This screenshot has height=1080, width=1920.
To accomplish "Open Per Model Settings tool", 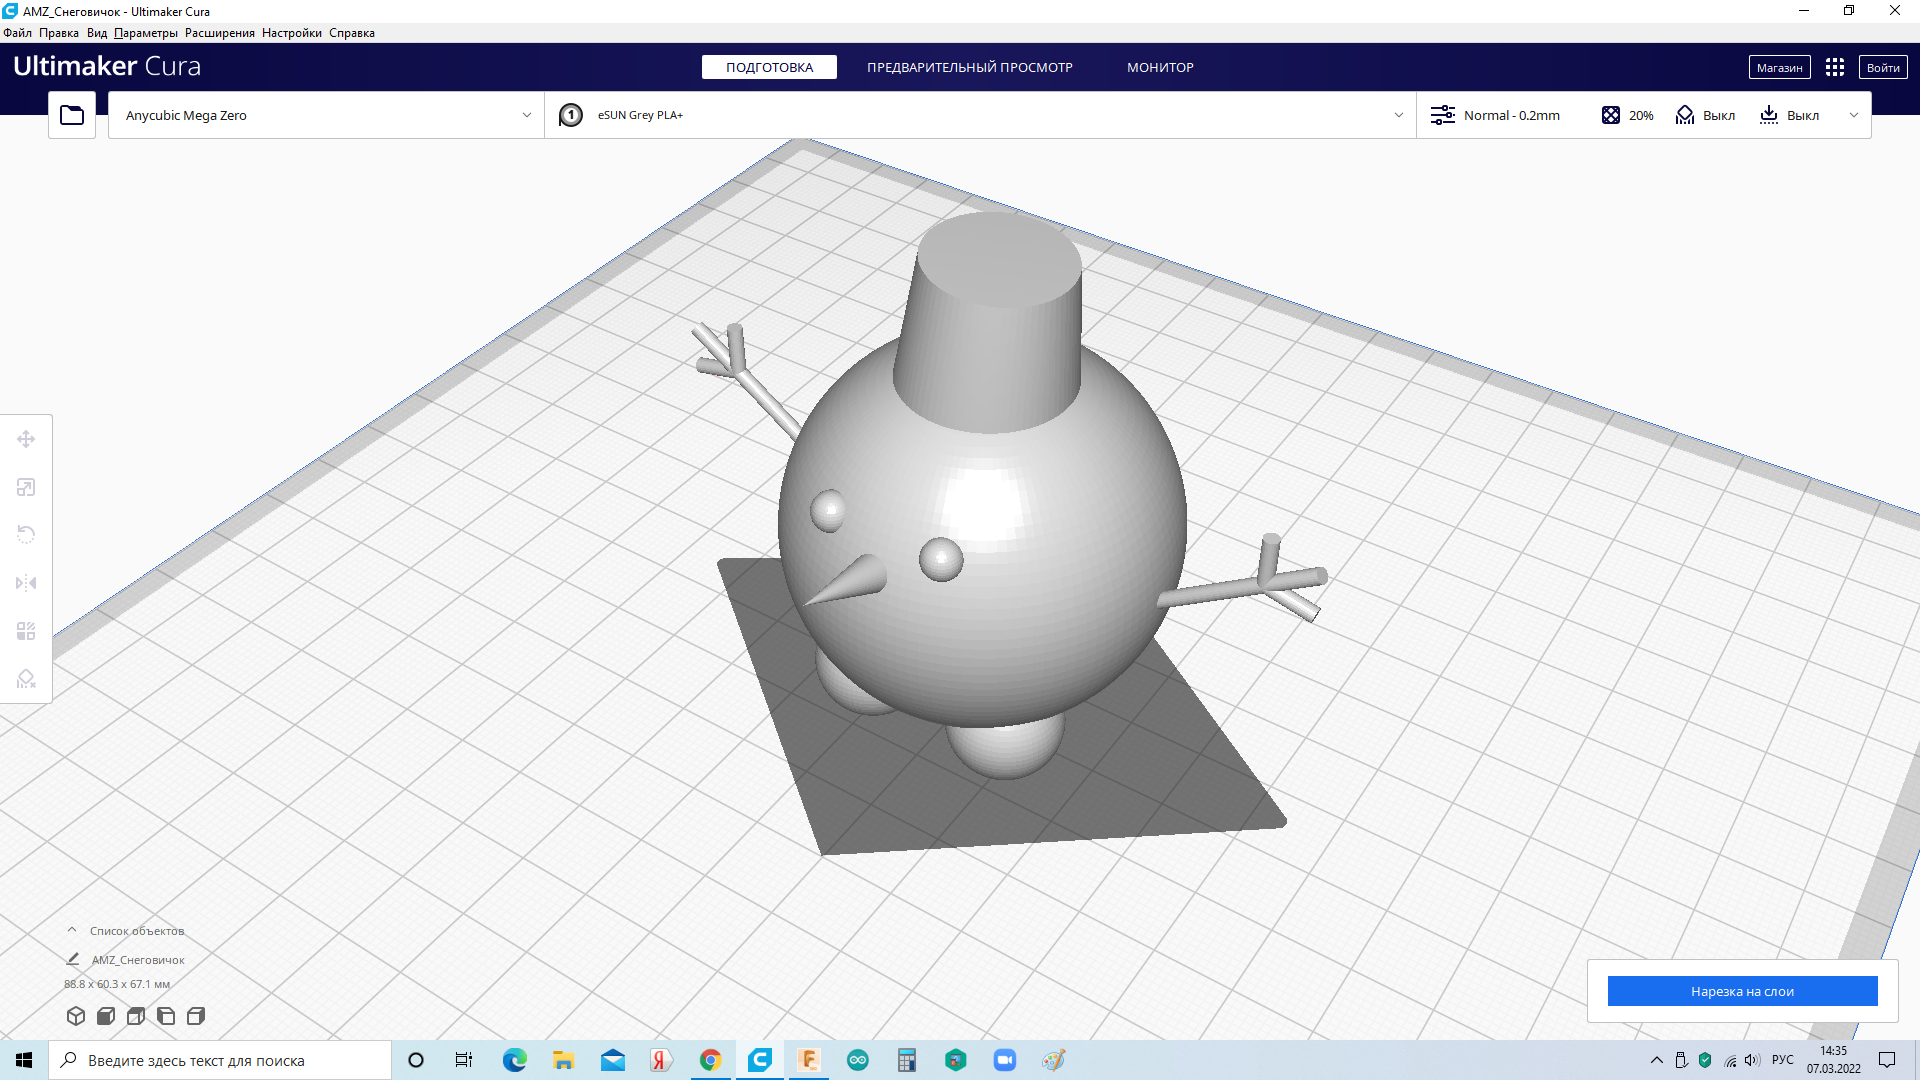I will (x=26, y=631).
